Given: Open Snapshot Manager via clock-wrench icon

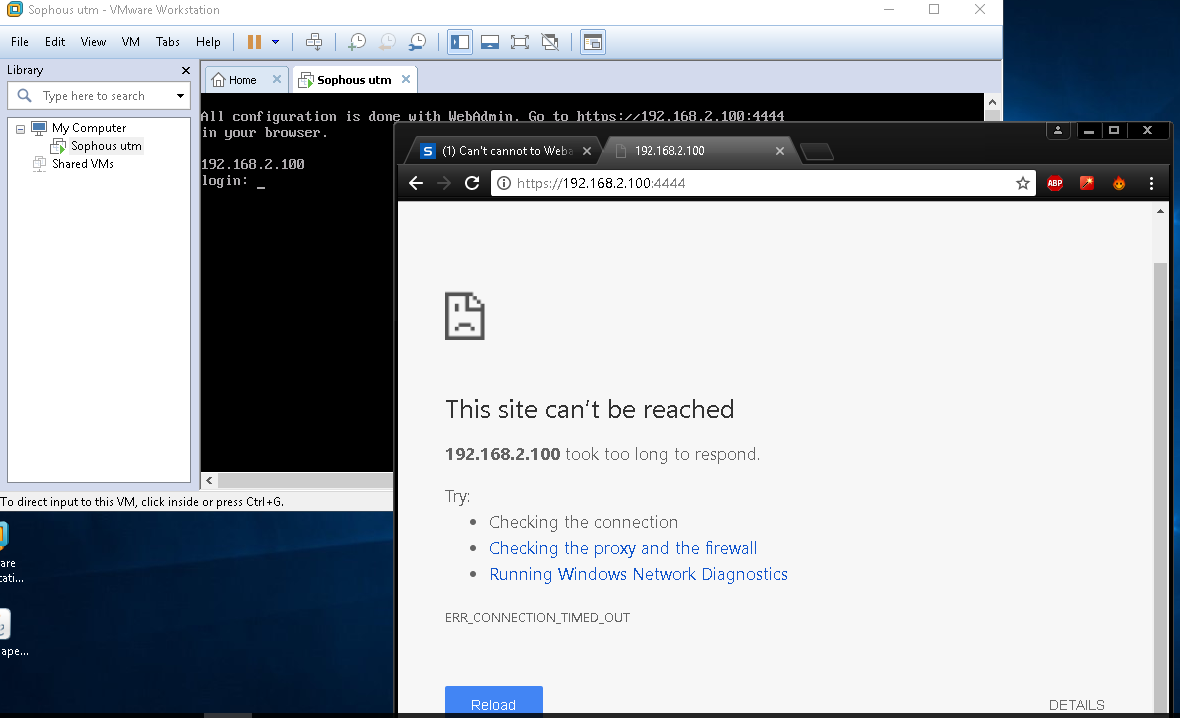Looking at the screenshot, I should (416, 42).
